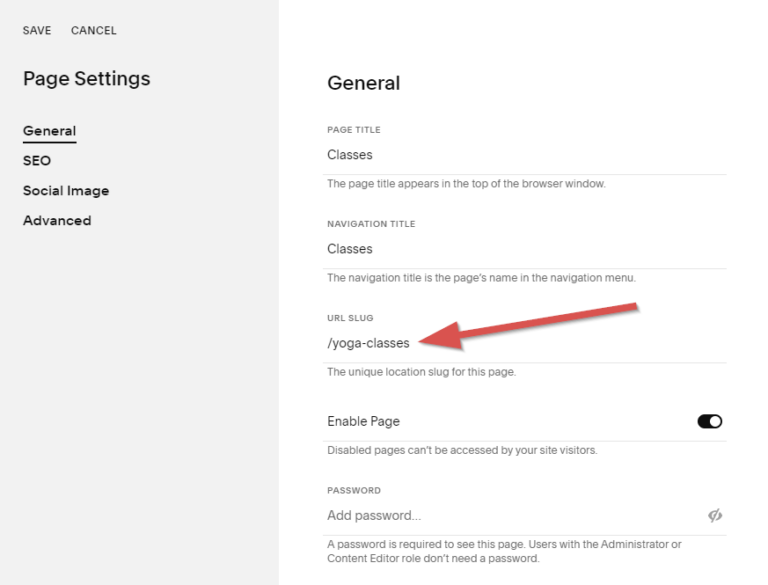Click the PAGE TITLE field label
768x585 pixels.
coord(354,130)
